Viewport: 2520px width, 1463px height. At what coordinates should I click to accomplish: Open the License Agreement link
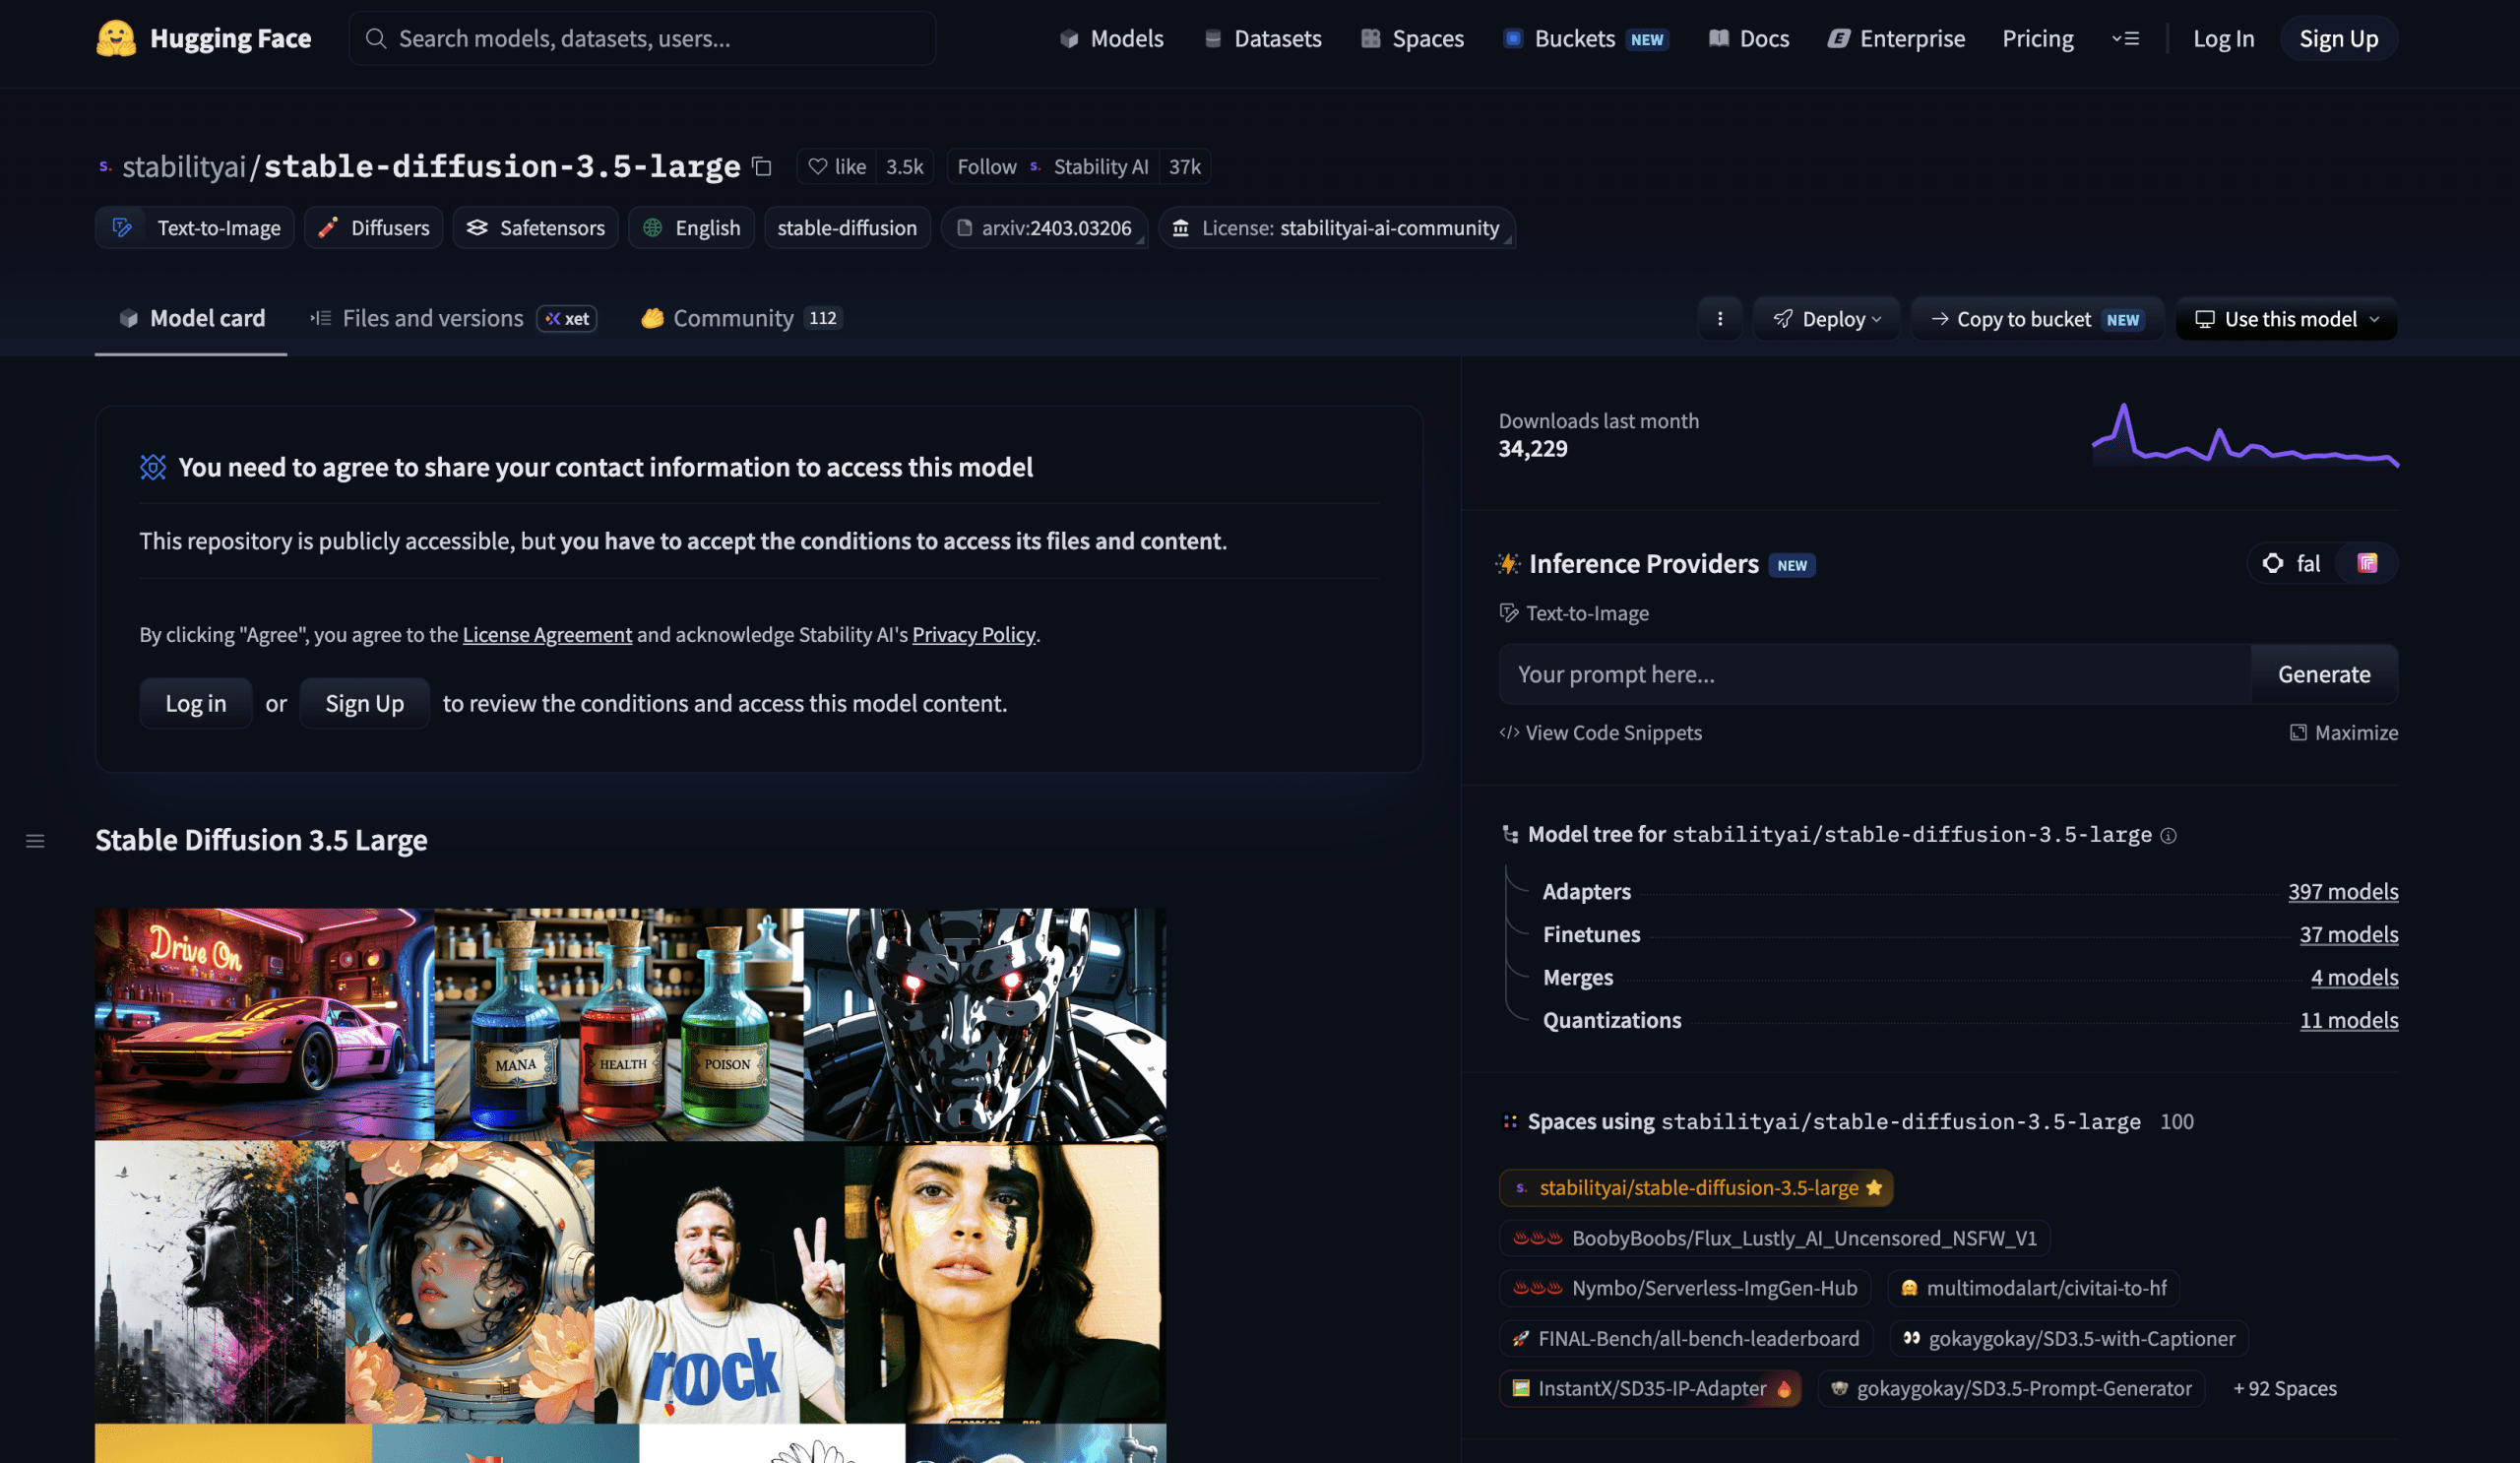[547, 634]
